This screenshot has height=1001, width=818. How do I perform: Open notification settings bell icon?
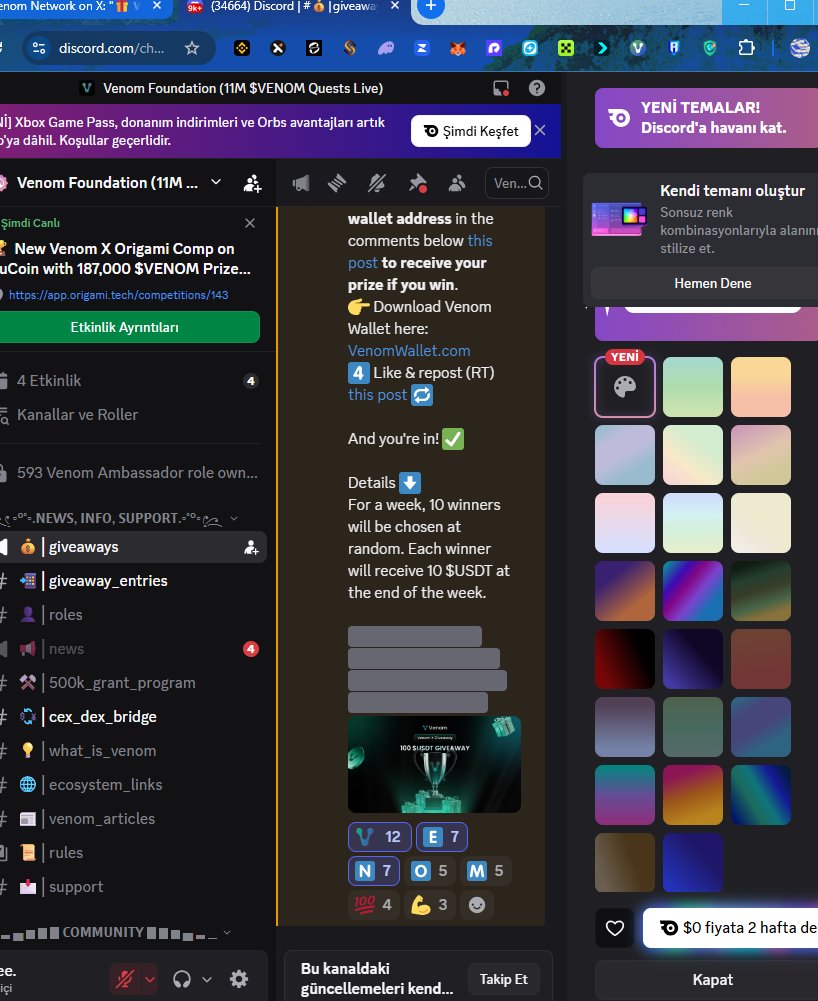click(x=377, y=184)
